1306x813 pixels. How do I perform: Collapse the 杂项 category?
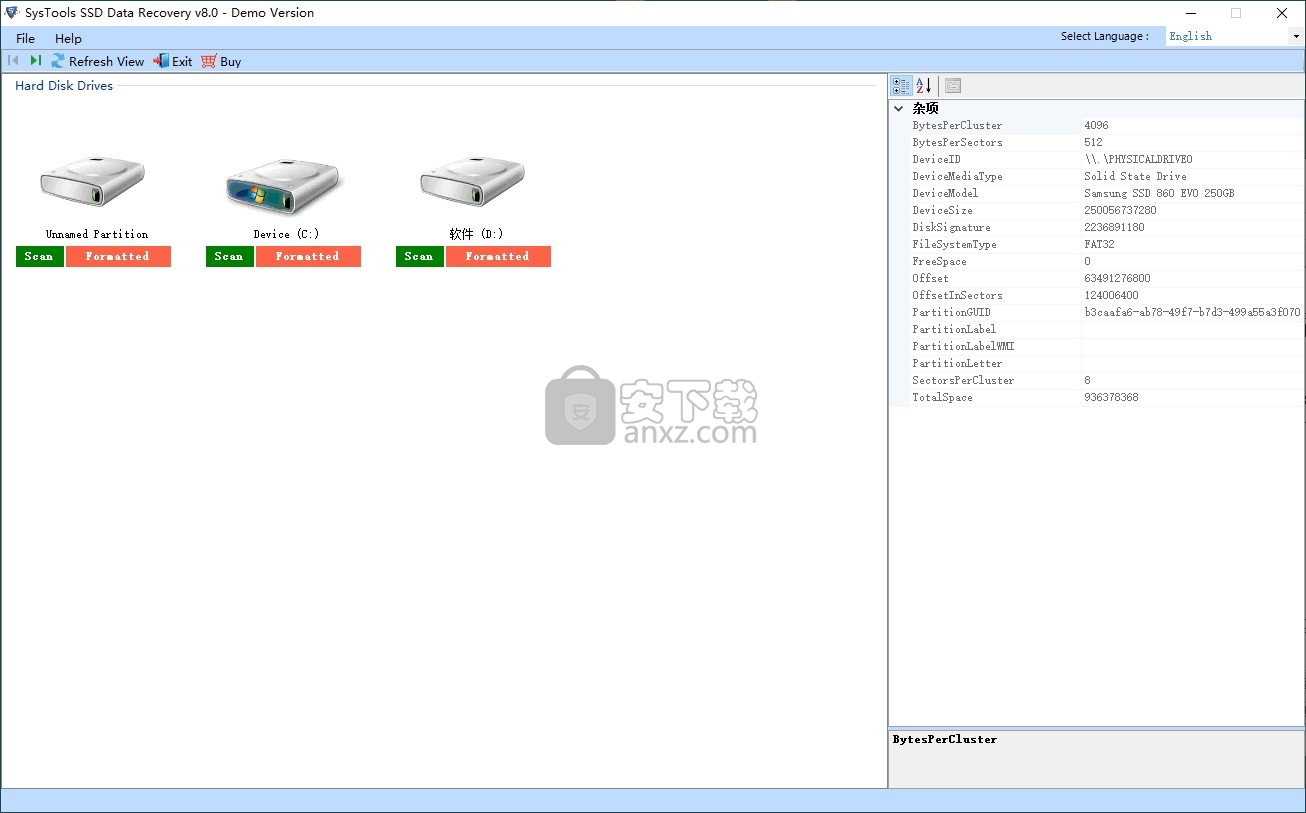pyautogui.click(x=899, y=108)
